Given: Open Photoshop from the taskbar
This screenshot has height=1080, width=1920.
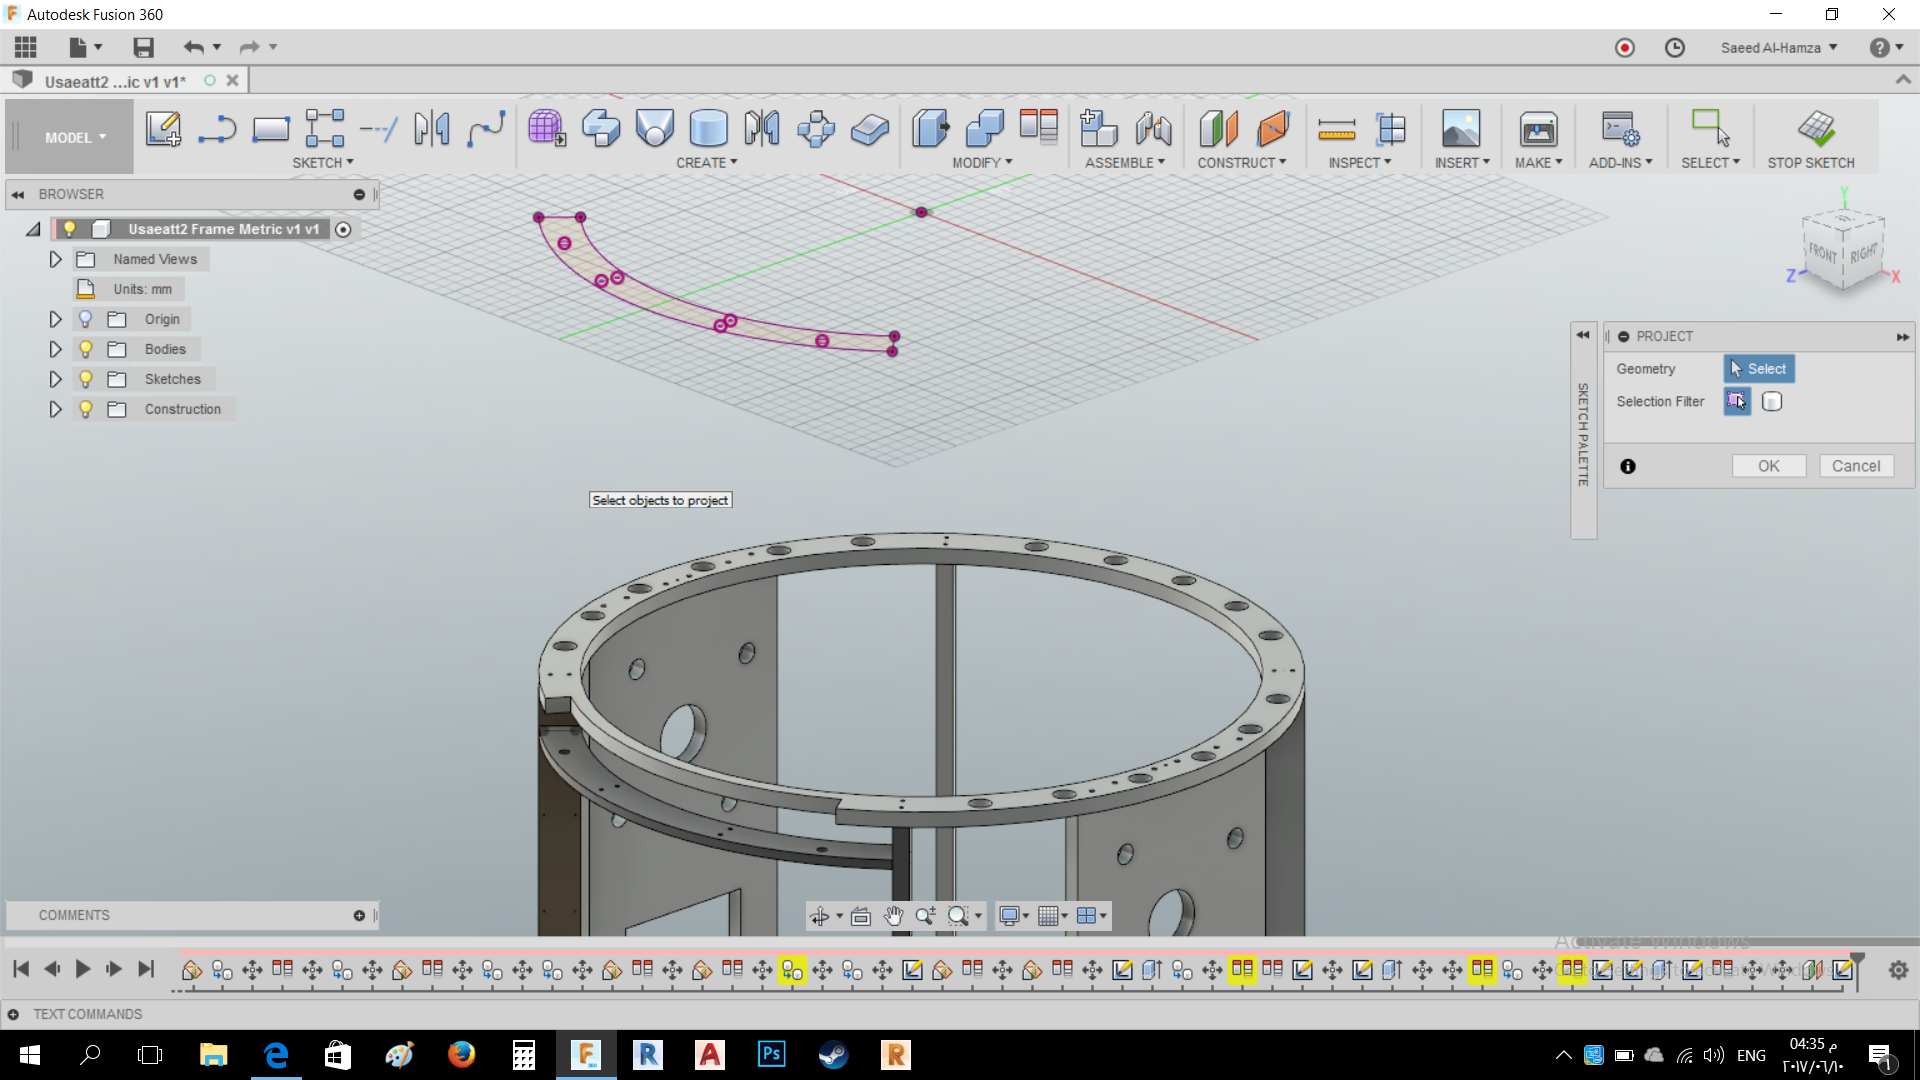Looking at the screenshot, I should tap(771, 1055).
